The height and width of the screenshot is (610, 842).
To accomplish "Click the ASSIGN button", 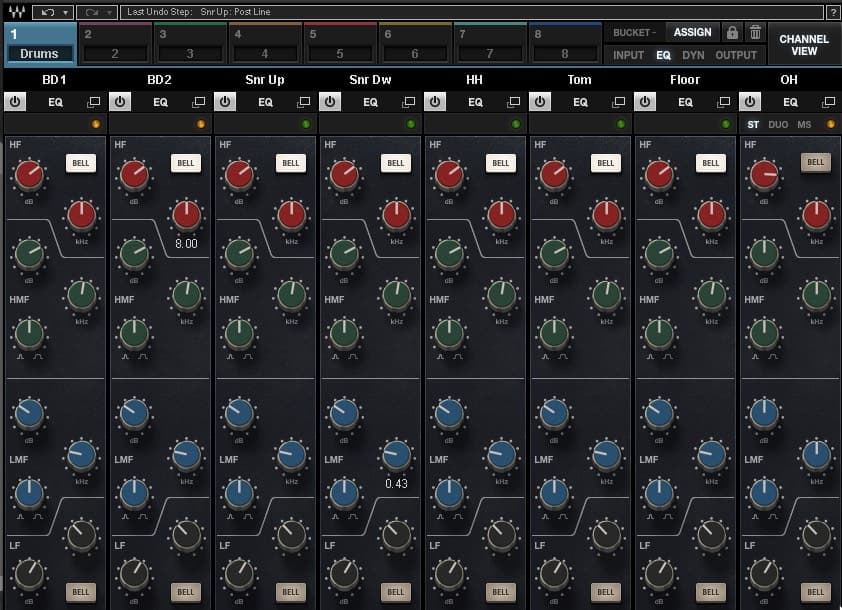I will click(x=692, y=32).
